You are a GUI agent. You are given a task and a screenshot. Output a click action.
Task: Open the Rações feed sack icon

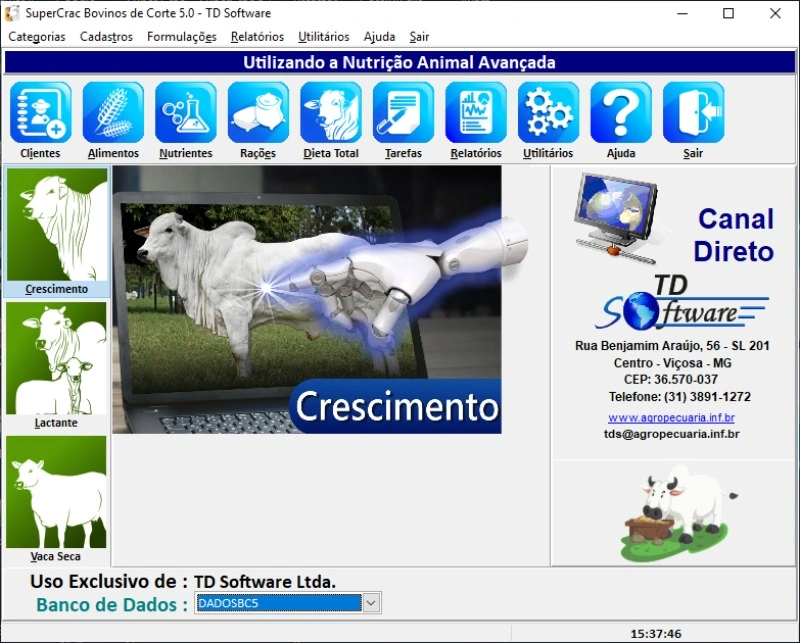click(258, 113)
